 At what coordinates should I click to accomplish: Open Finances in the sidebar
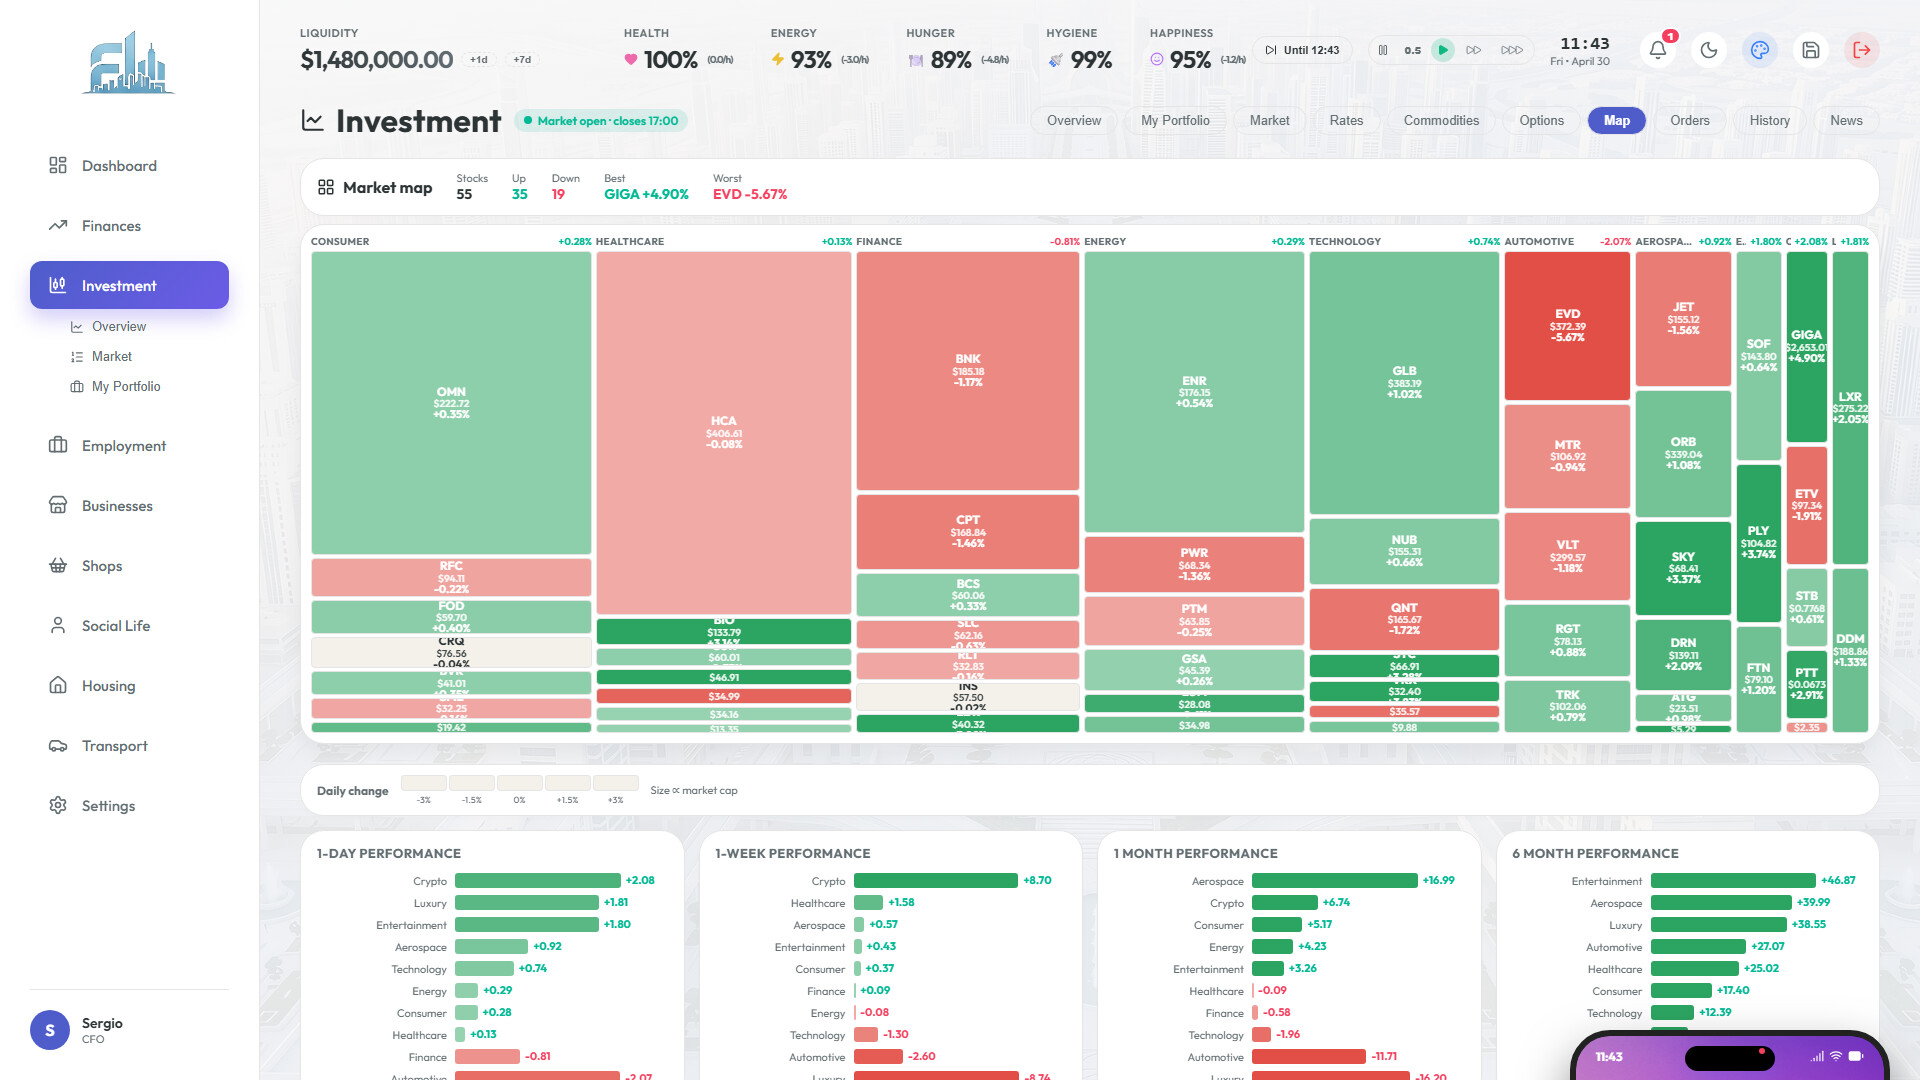pos(129,226)
